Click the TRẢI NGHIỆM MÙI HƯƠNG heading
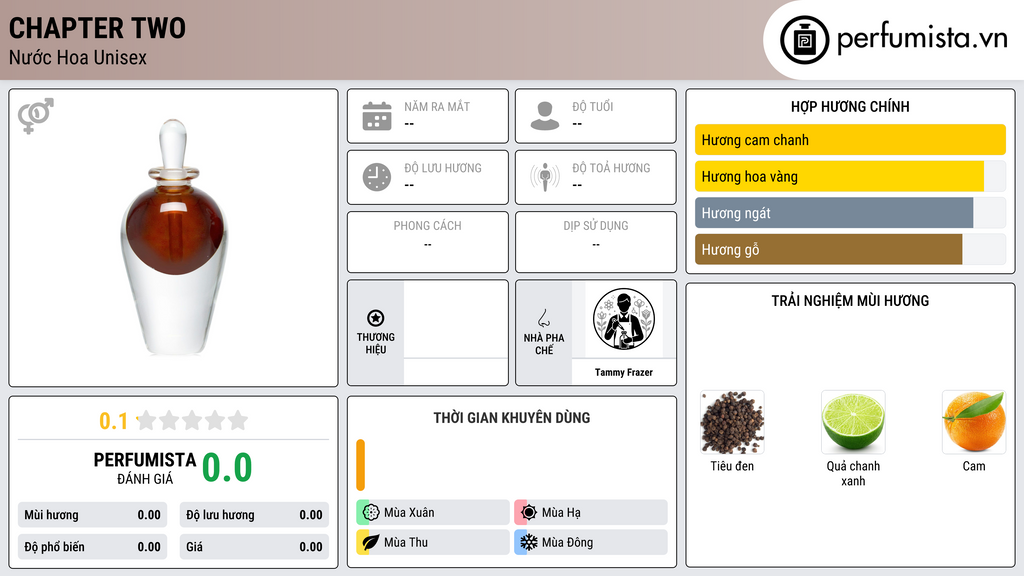Image resolution: width=1024 pixels, height=576 pixels. (x=850, y=301)
